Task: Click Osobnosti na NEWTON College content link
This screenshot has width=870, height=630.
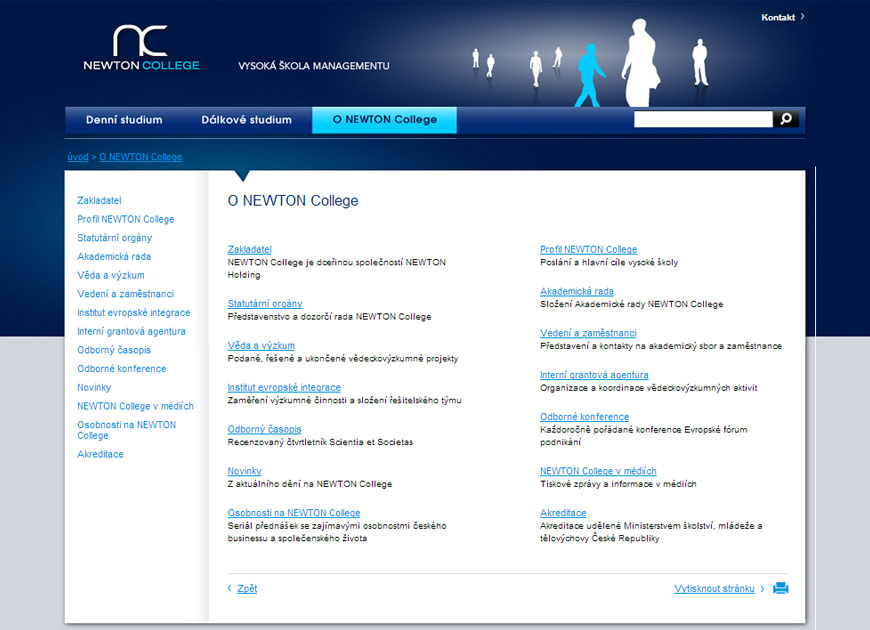Action: coord(294,513)
